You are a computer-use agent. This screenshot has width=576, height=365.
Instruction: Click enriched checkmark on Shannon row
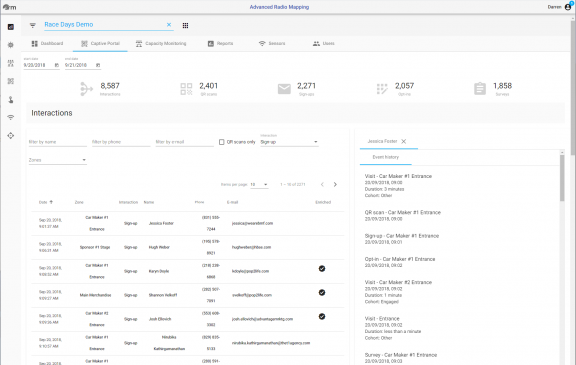tap(322, 292)
